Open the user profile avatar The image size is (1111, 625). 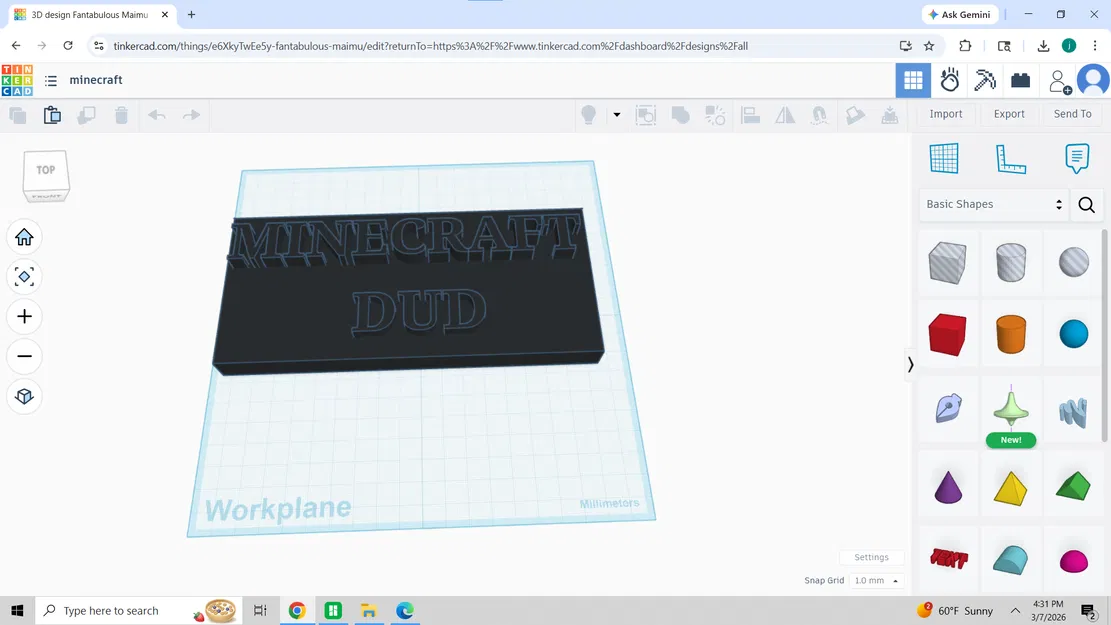(1094, 80)
